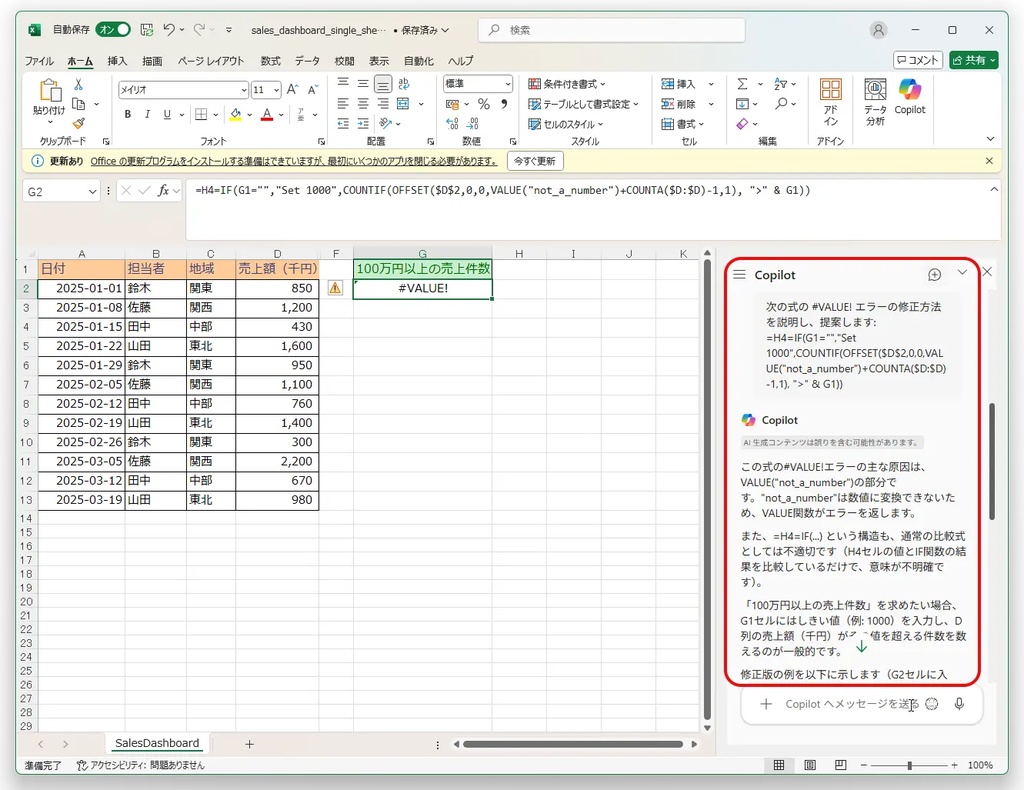Open Copilot from the ribbon
This screenshot has height=790, width=1024.
910,97
